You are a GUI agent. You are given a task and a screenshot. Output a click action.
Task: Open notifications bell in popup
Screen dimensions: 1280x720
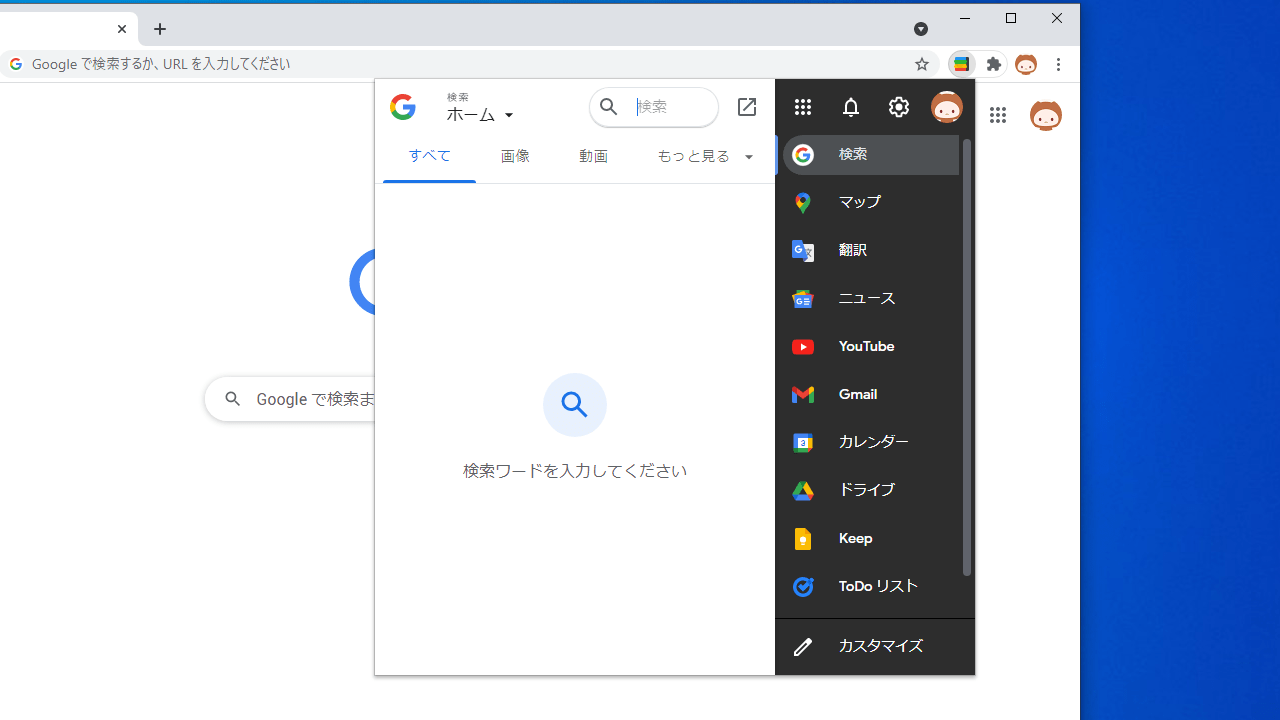tap(851, 107)
